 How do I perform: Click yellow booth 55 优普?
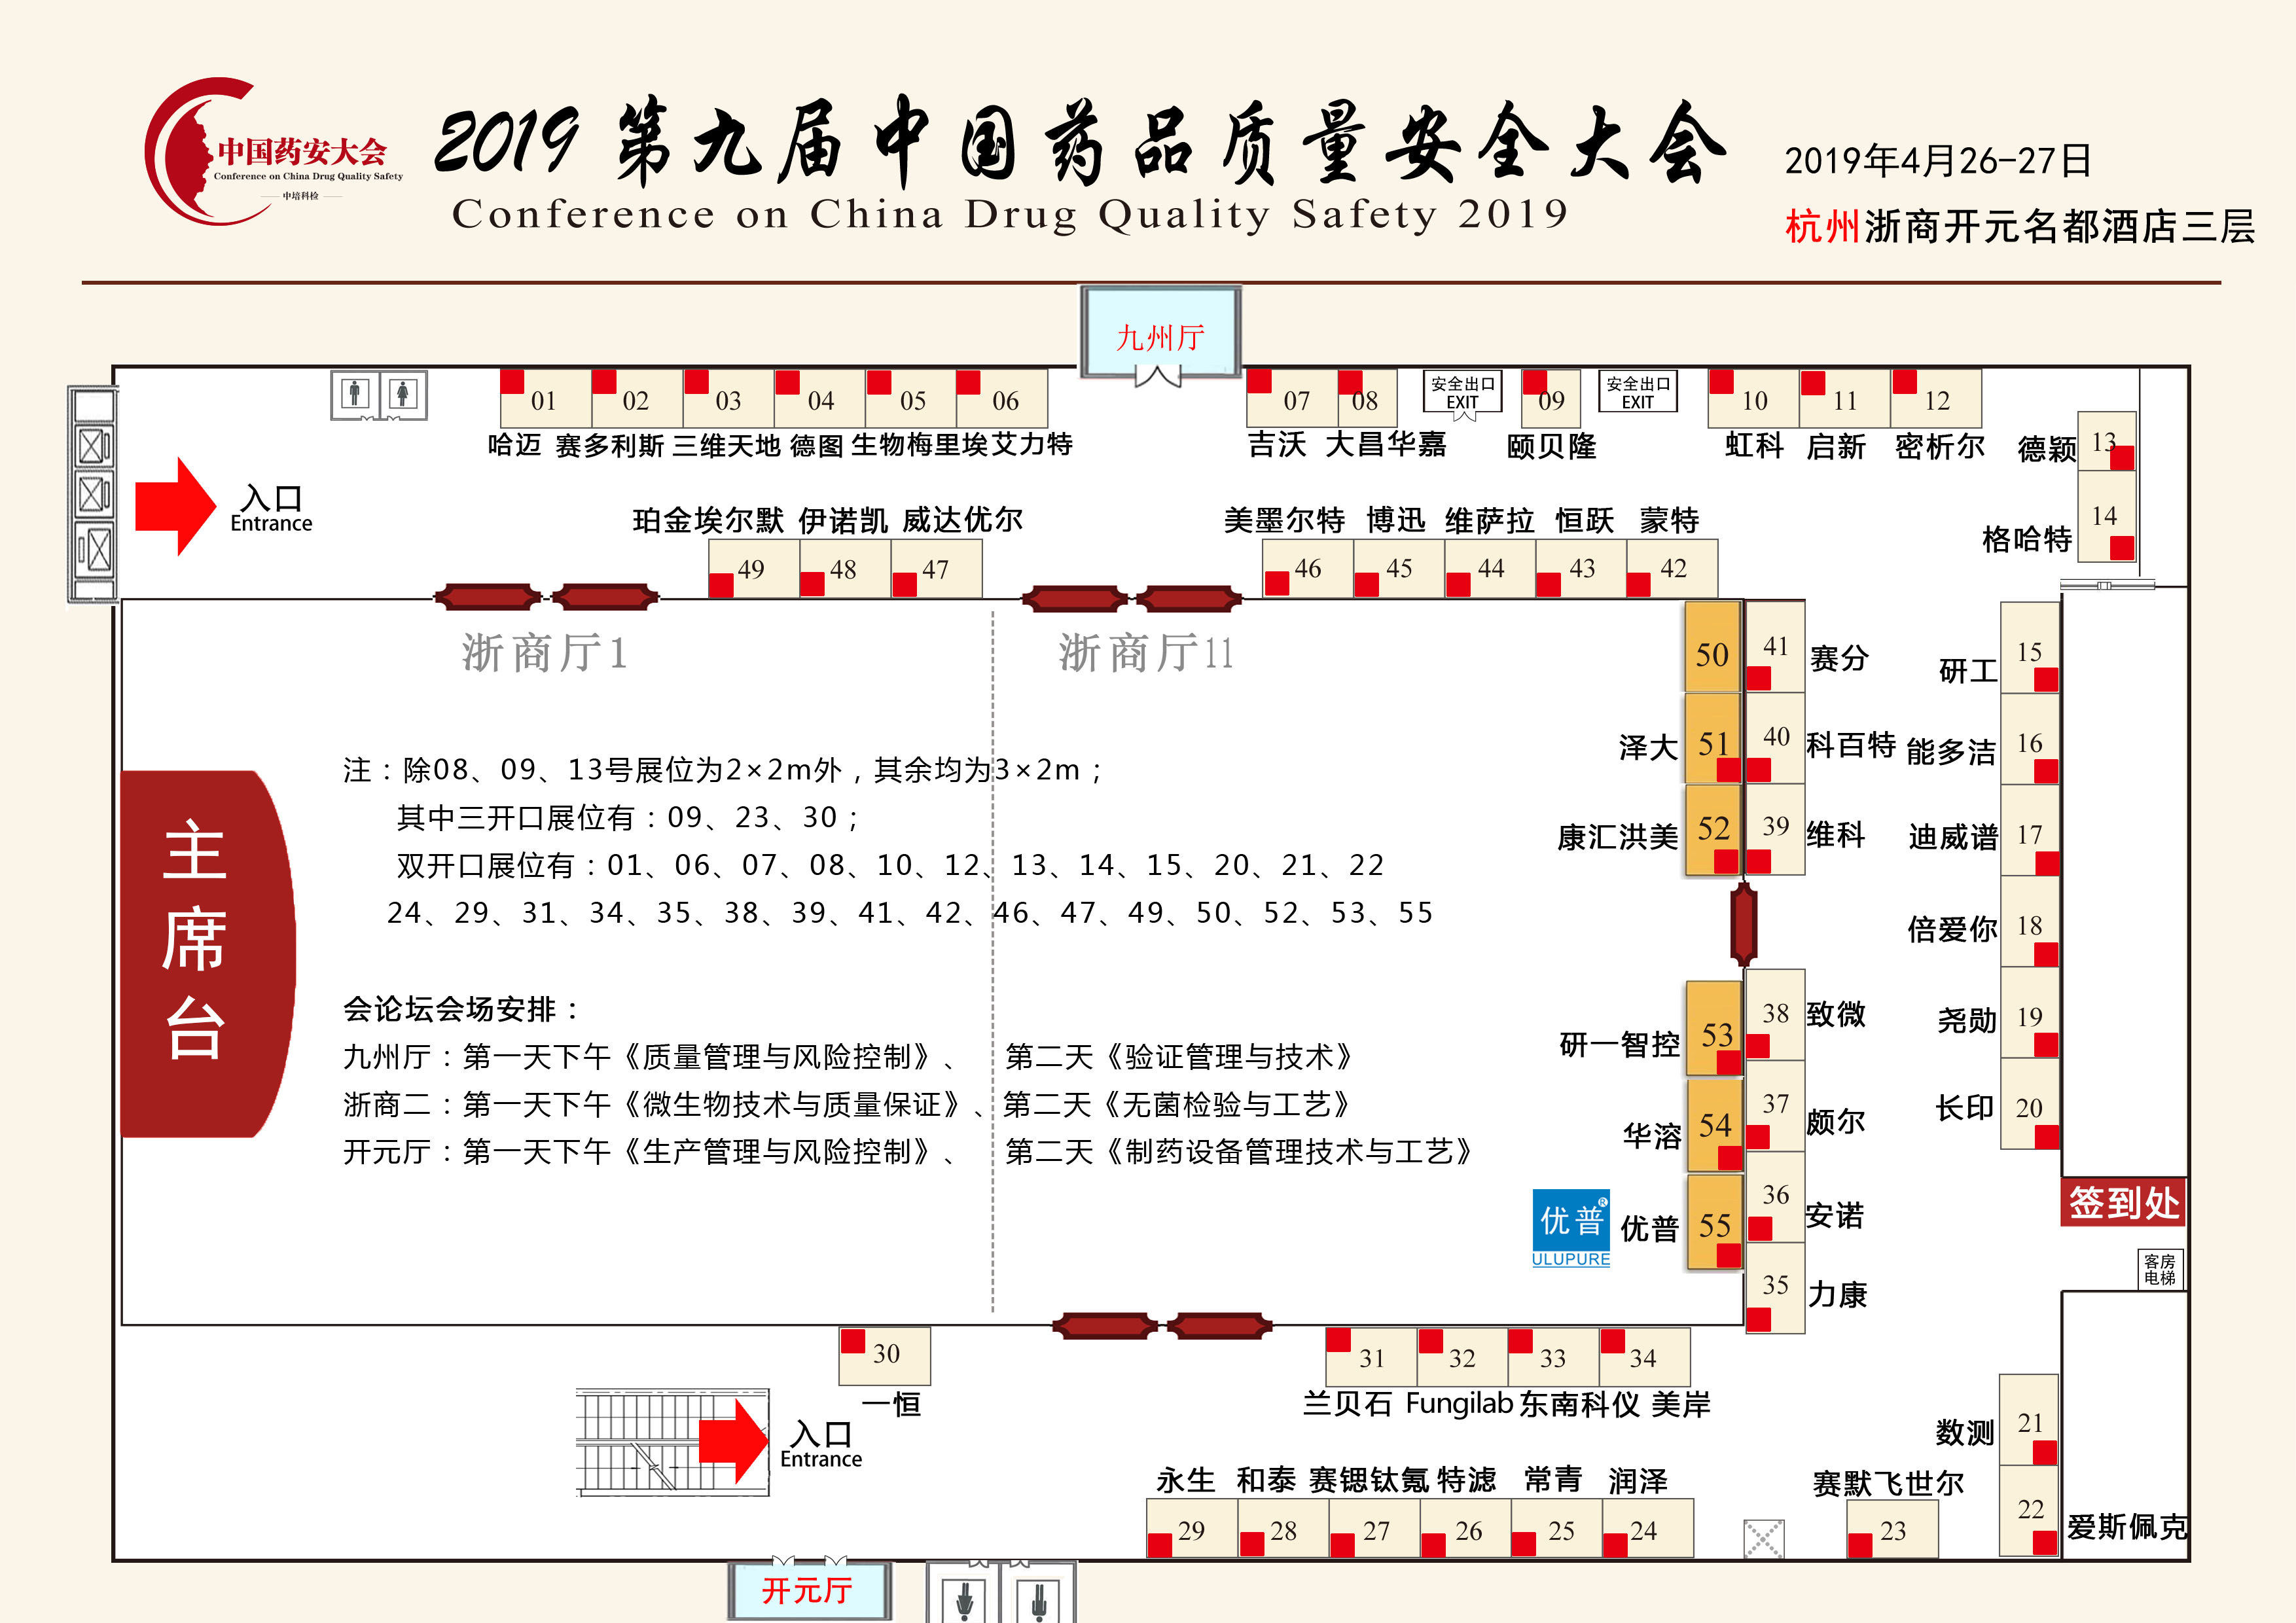point(1714,1222)
